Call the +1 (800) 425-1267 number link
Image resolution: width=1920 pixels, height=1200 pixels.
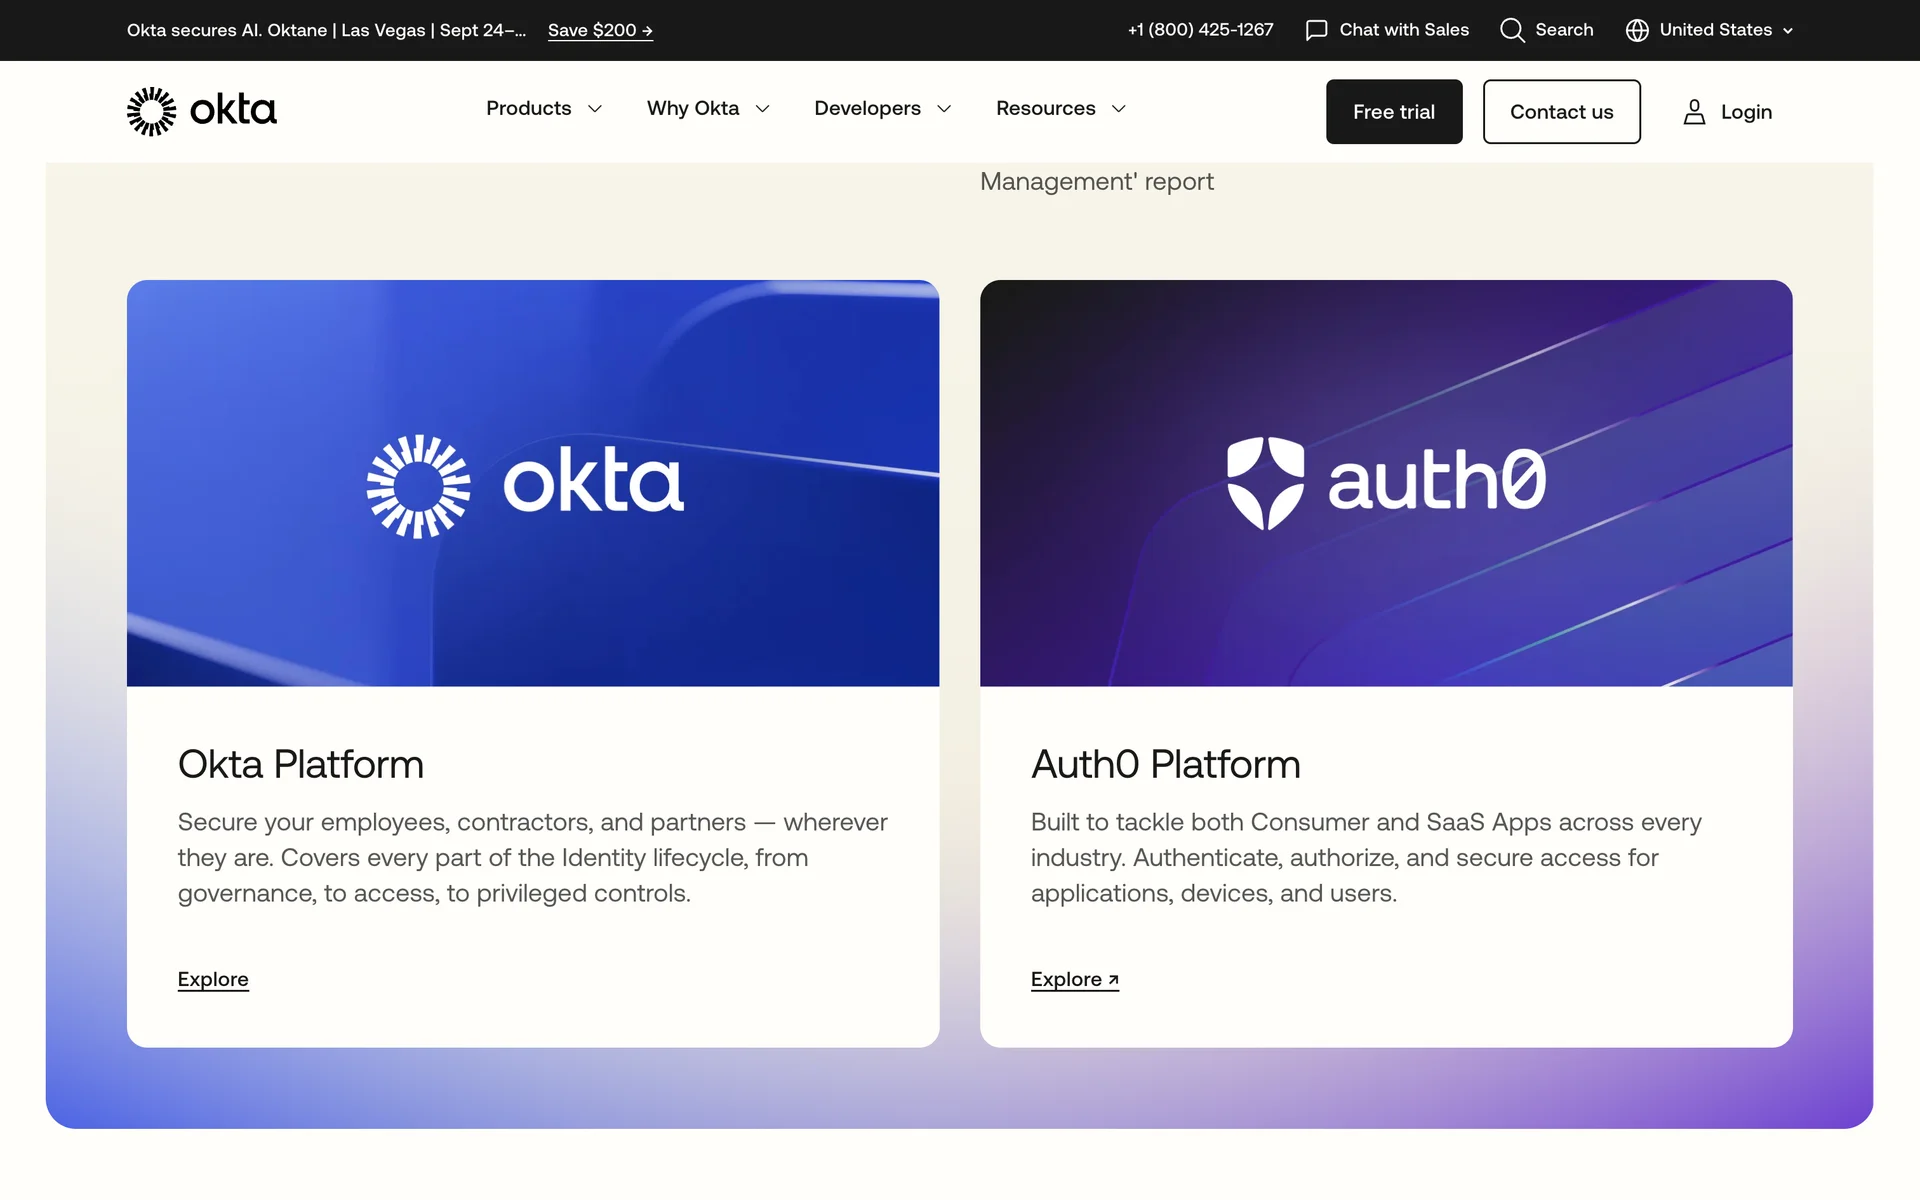1200,30
